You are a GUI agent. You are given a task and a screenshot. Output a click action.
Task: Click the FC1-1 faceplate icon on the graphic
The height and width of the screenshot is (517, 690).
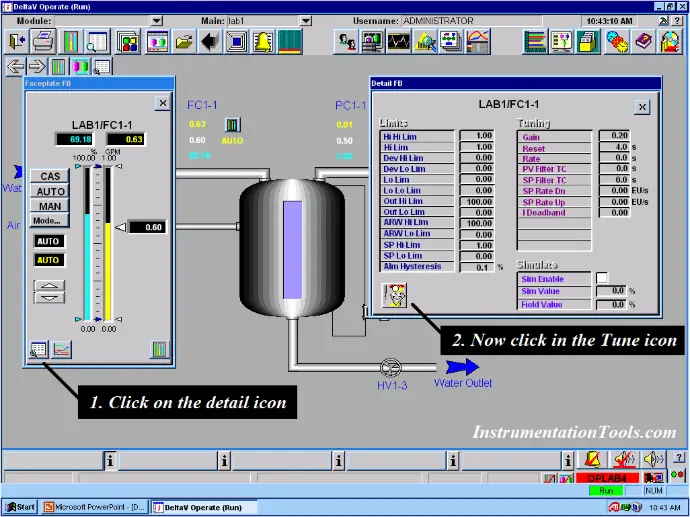(232, 125)
